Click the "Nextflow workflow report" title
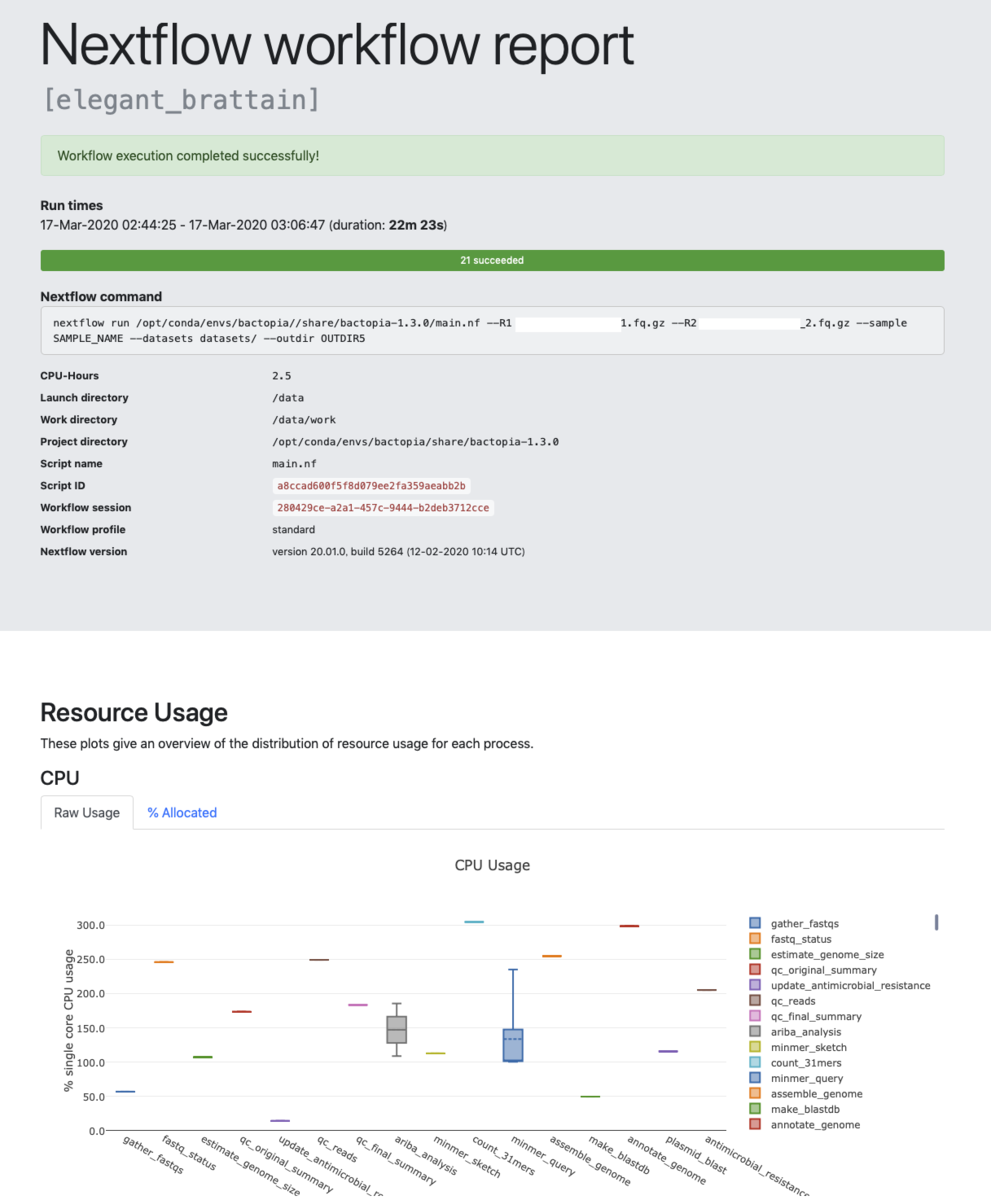991x1200 pixels. pos(337,44)
